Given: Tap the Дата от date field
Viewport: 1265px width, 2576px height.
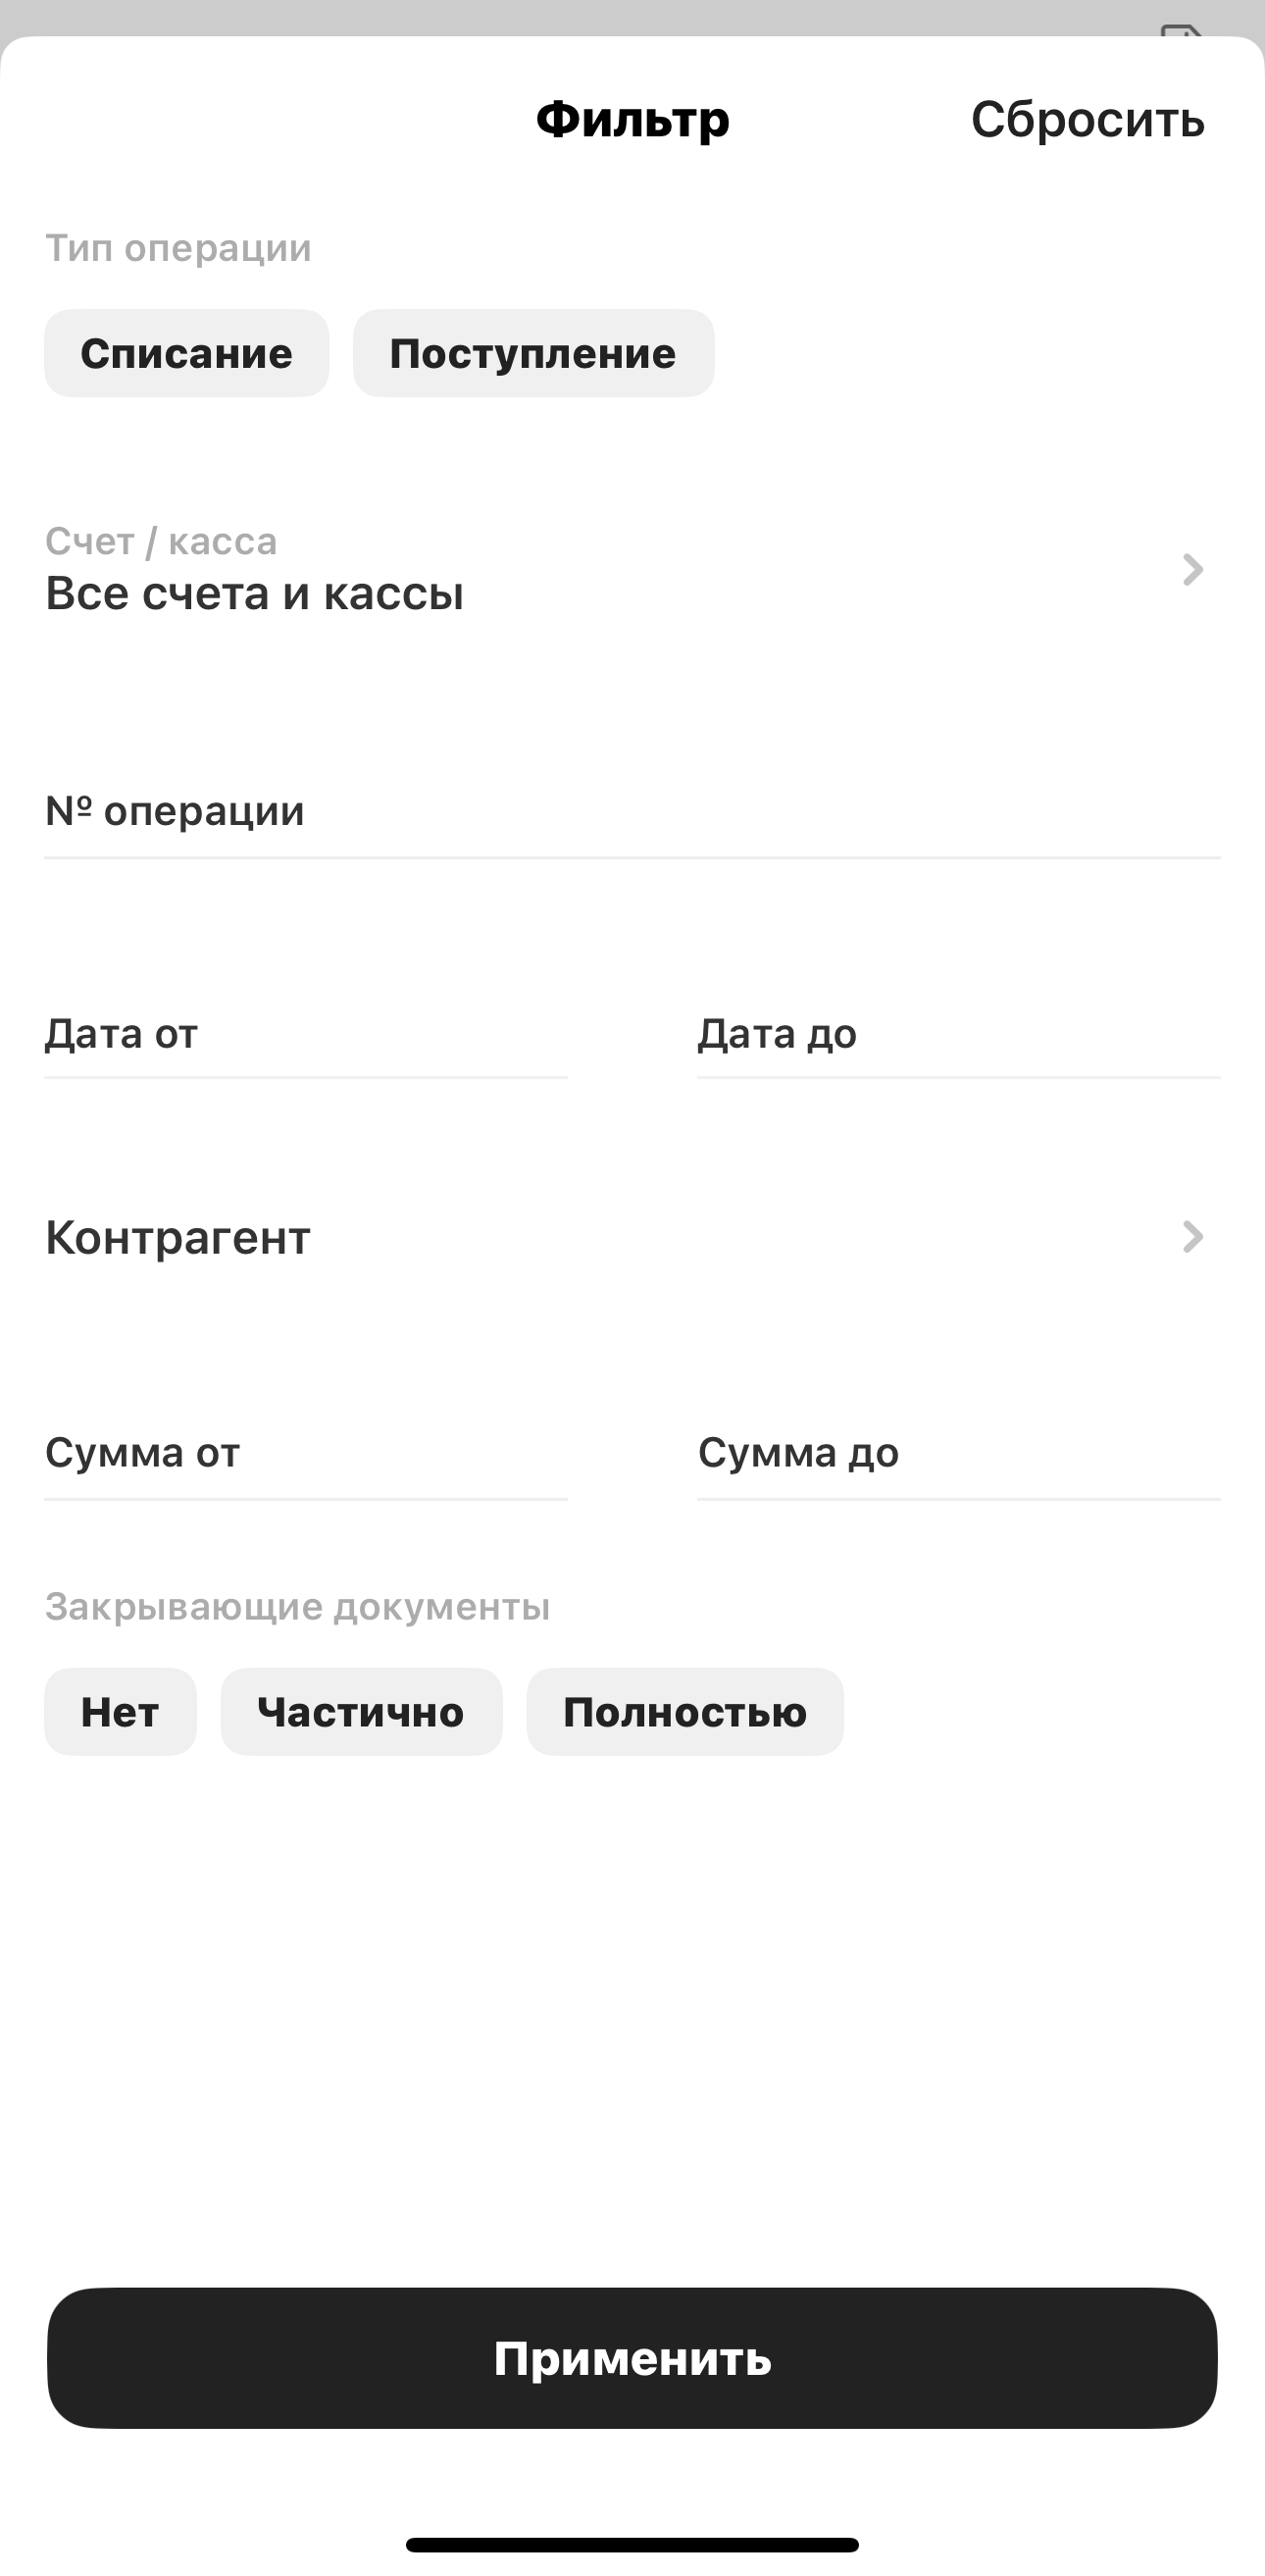Looking at the screenshot, I should point(305,1034).
